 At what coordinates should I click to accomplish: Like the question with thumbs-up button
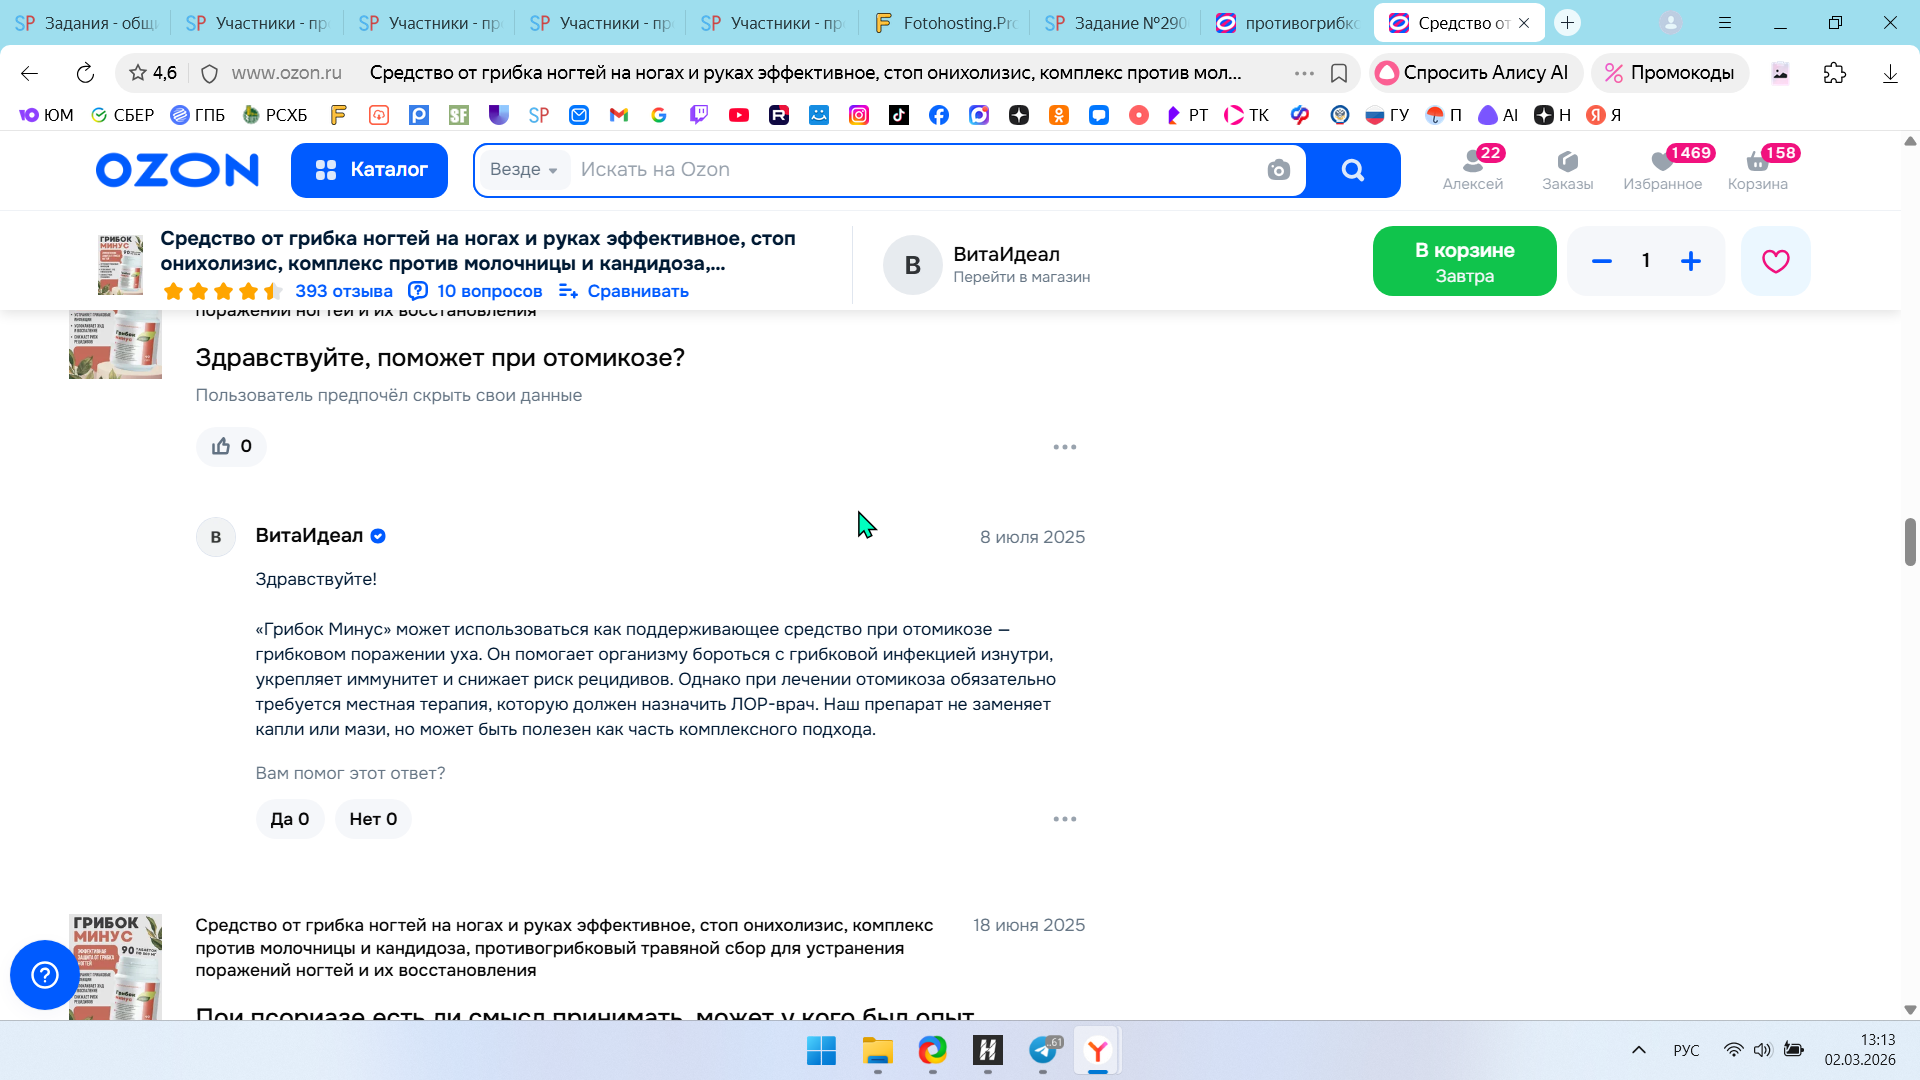point(231,447)
